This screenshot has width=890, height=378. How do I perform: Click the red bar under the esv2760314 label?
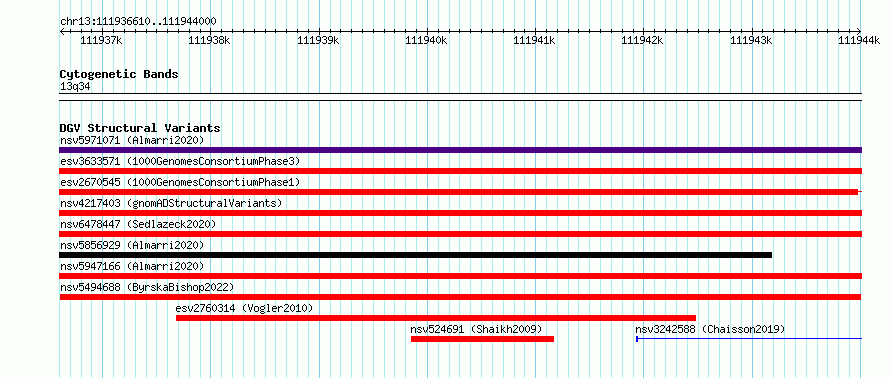pos(436,318)
